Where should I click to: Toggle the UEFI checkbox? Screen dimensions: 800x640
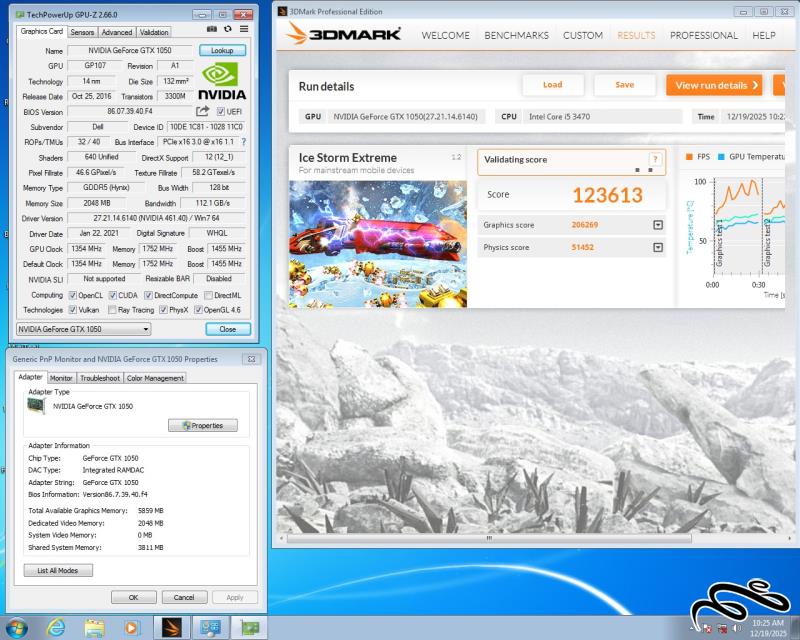click(221, 112)
